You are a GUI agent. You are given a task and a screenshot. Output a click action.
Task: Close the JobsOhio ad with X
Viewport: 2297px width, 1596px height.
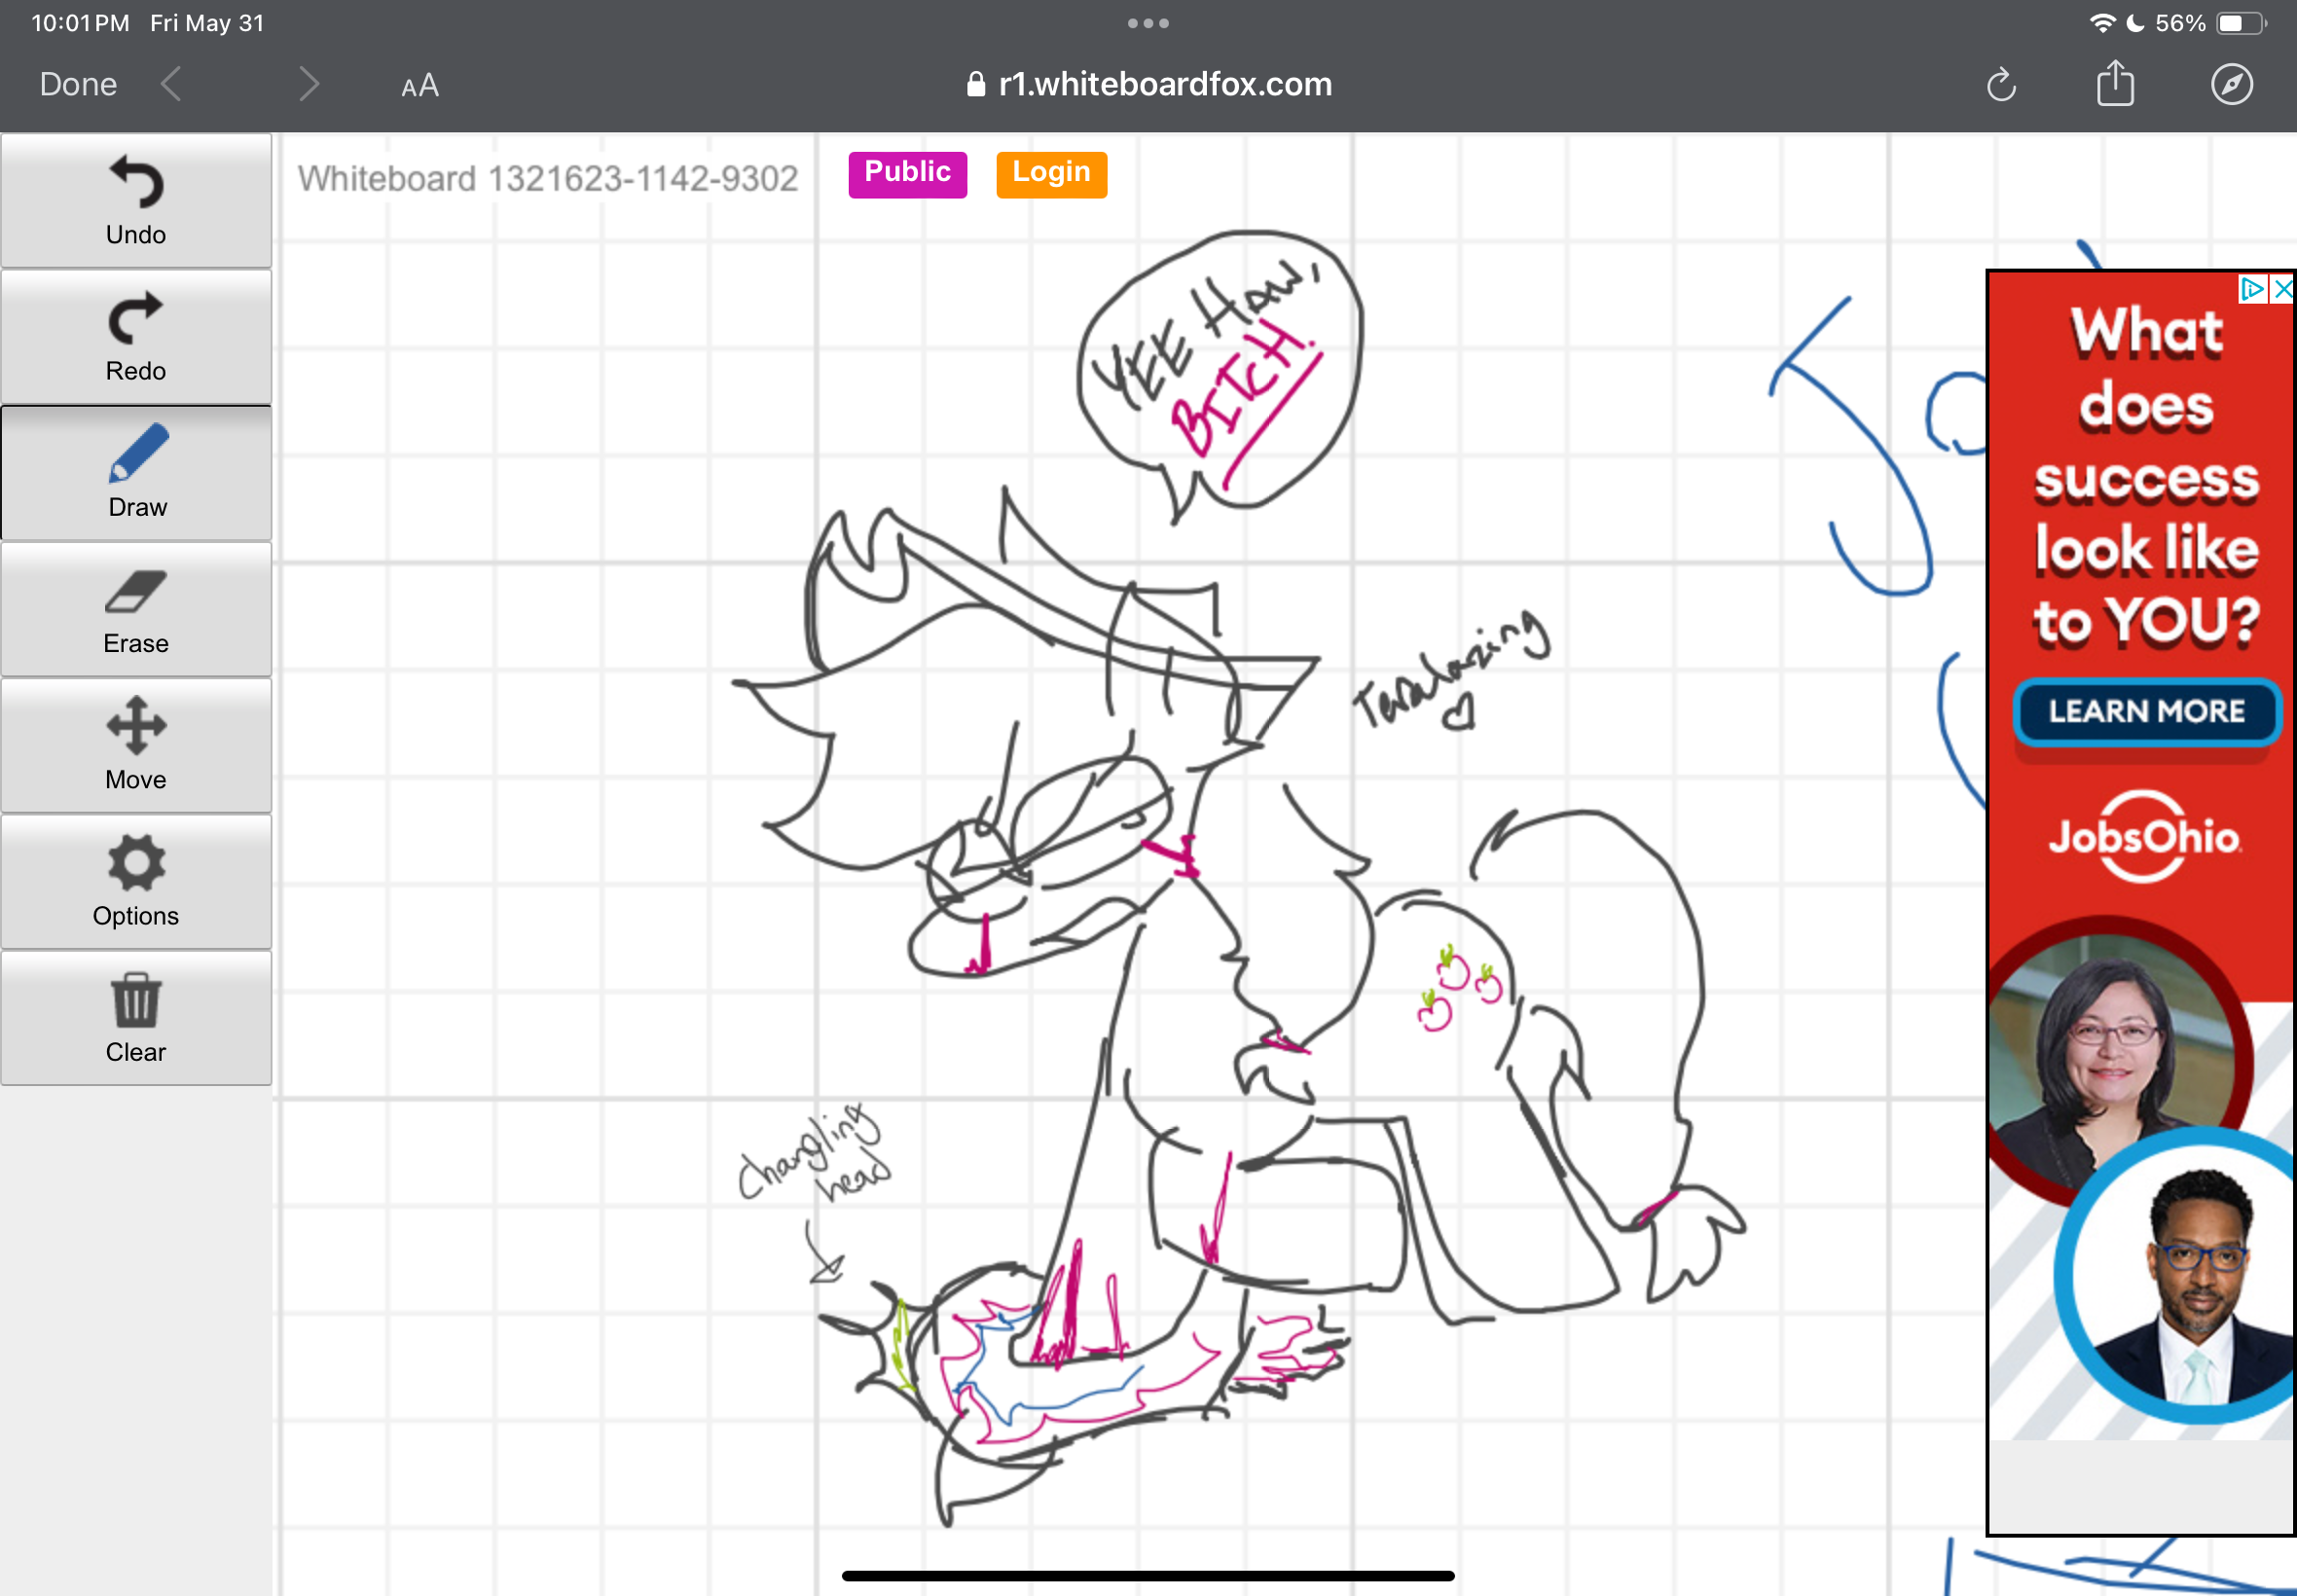coord(2283,290)
